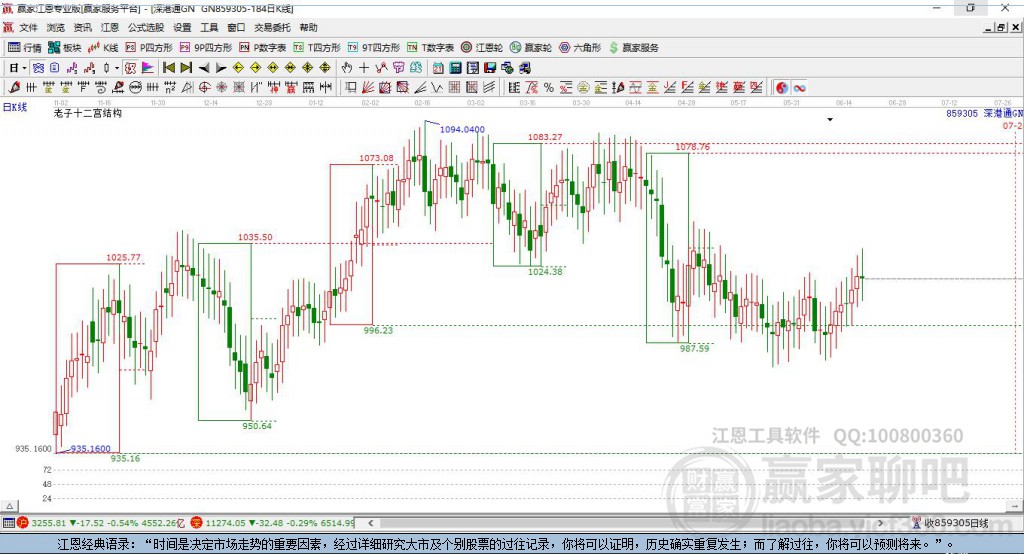Screen dimensions: 1024x554
Task: Click the 行情 toolbar button
Action: 25,48
